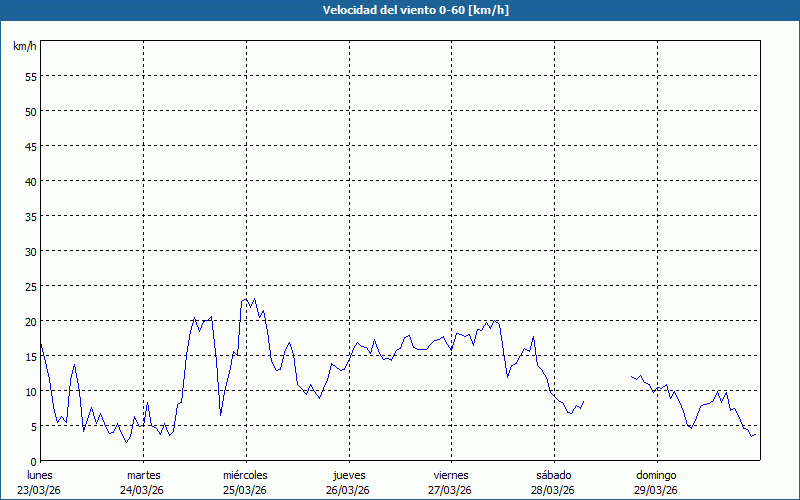This screenshot has height=500, width=800.
Task: Click the 'domingo' day label
Action: 656,475
